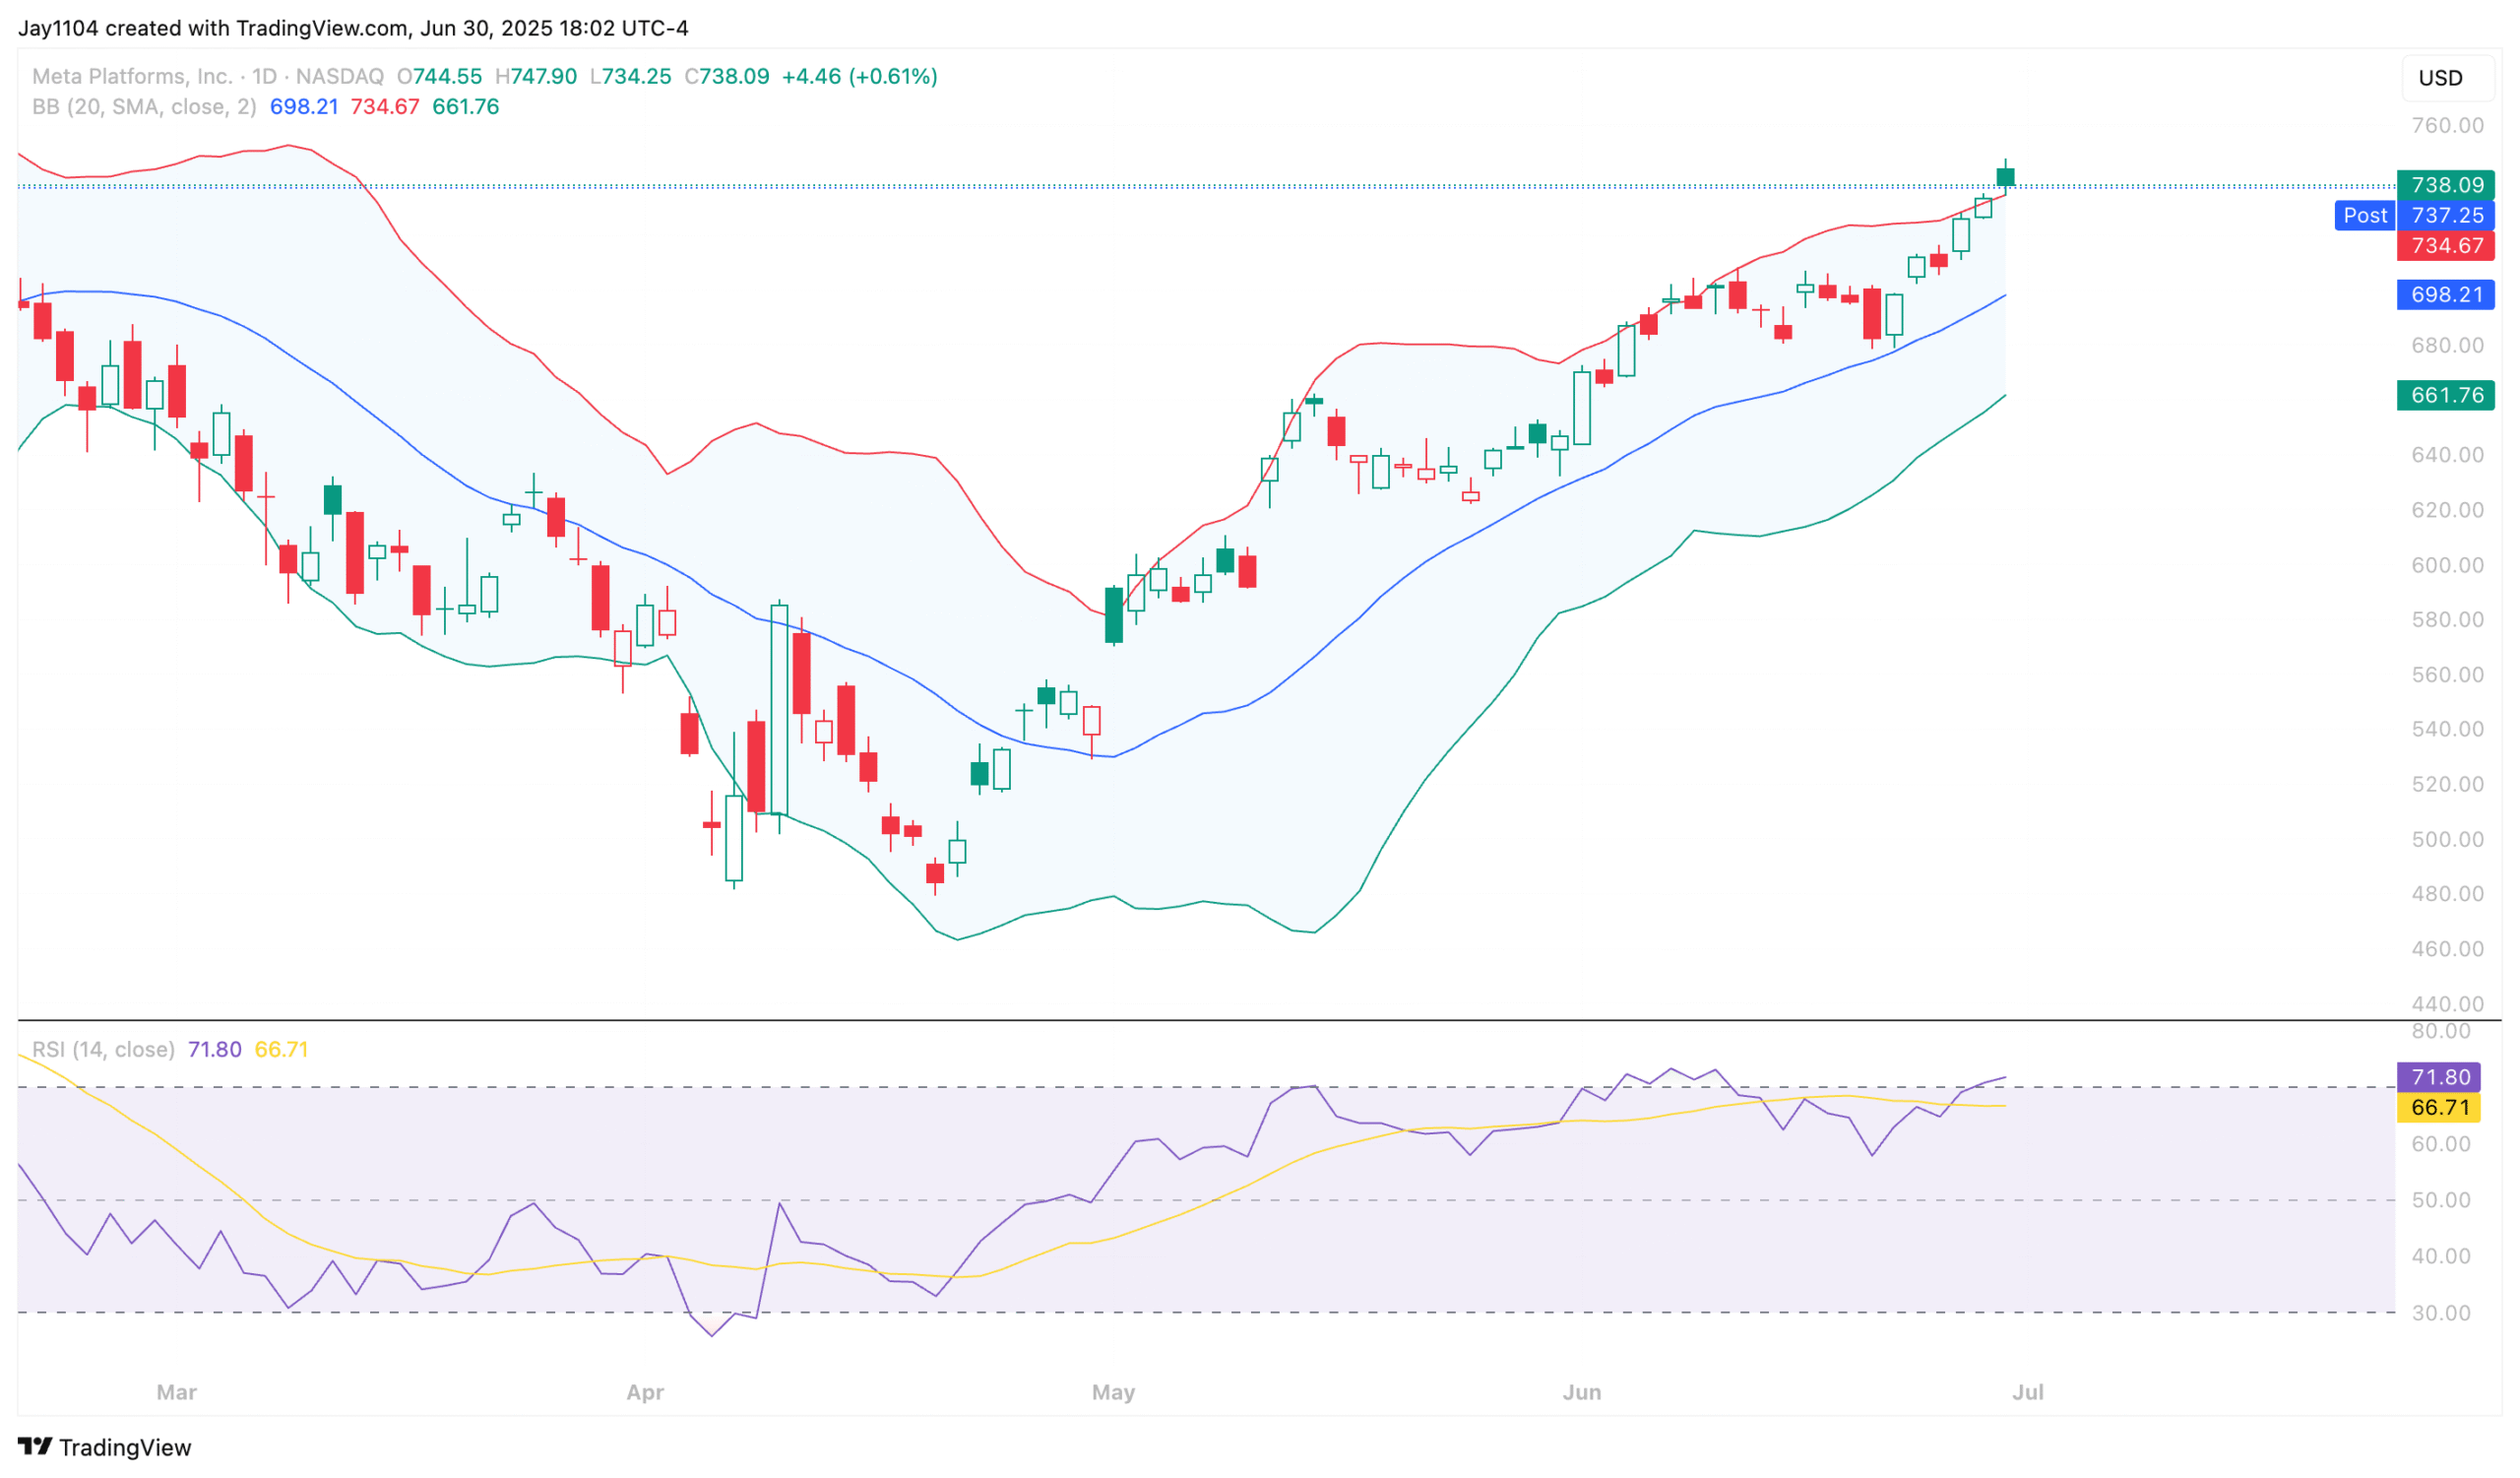Viewport: 2520px width, 1478px height.
Task: Click the Meta Platforms, Inc. symbol title
Action: click(132, 76)
